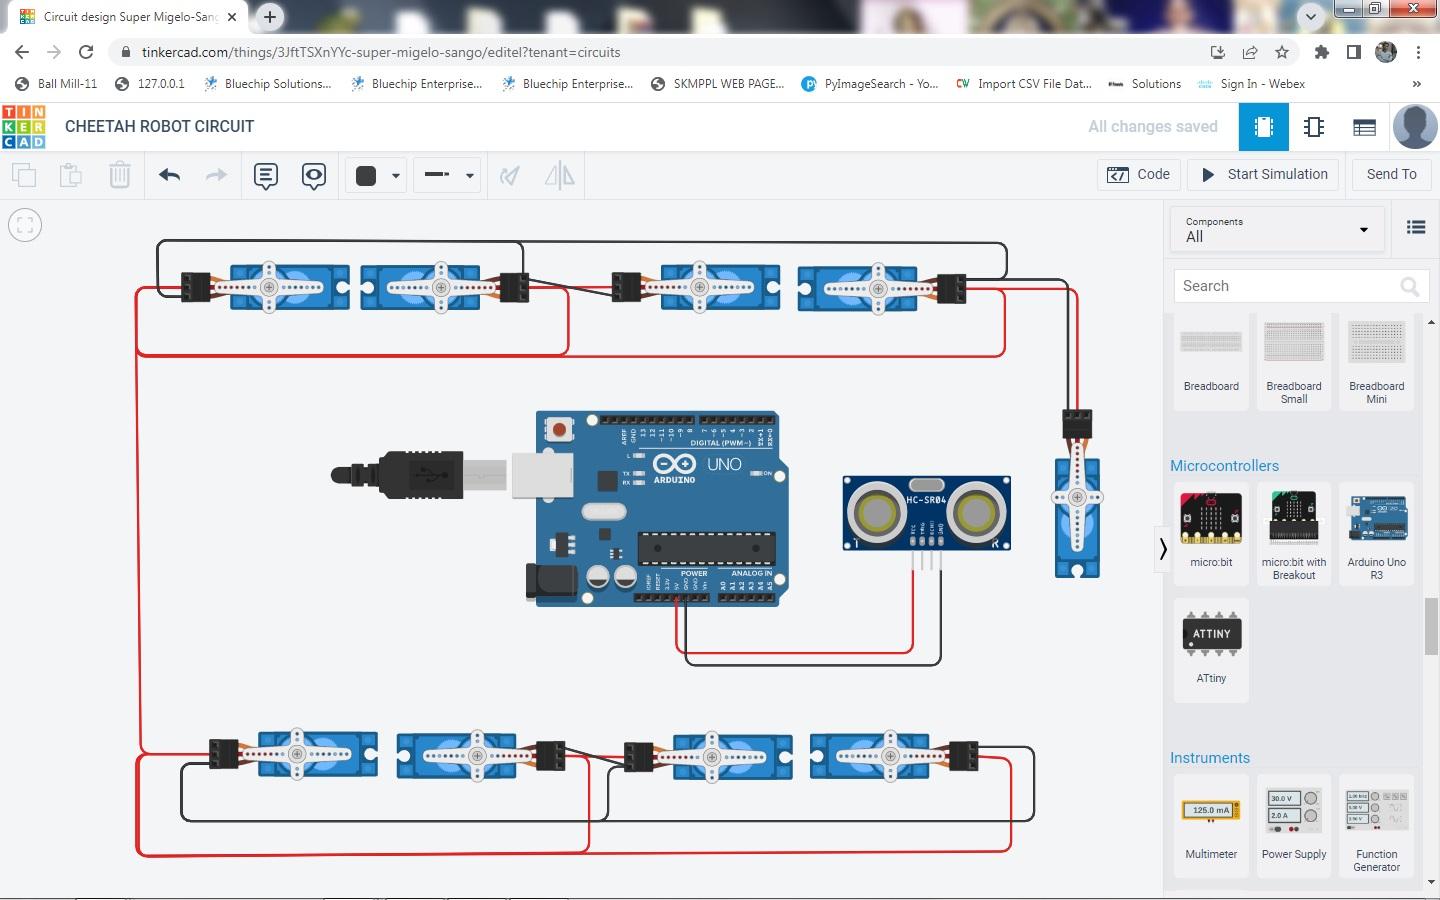
Task: Toggle notes visibility icon
Action: pos(314,176)
